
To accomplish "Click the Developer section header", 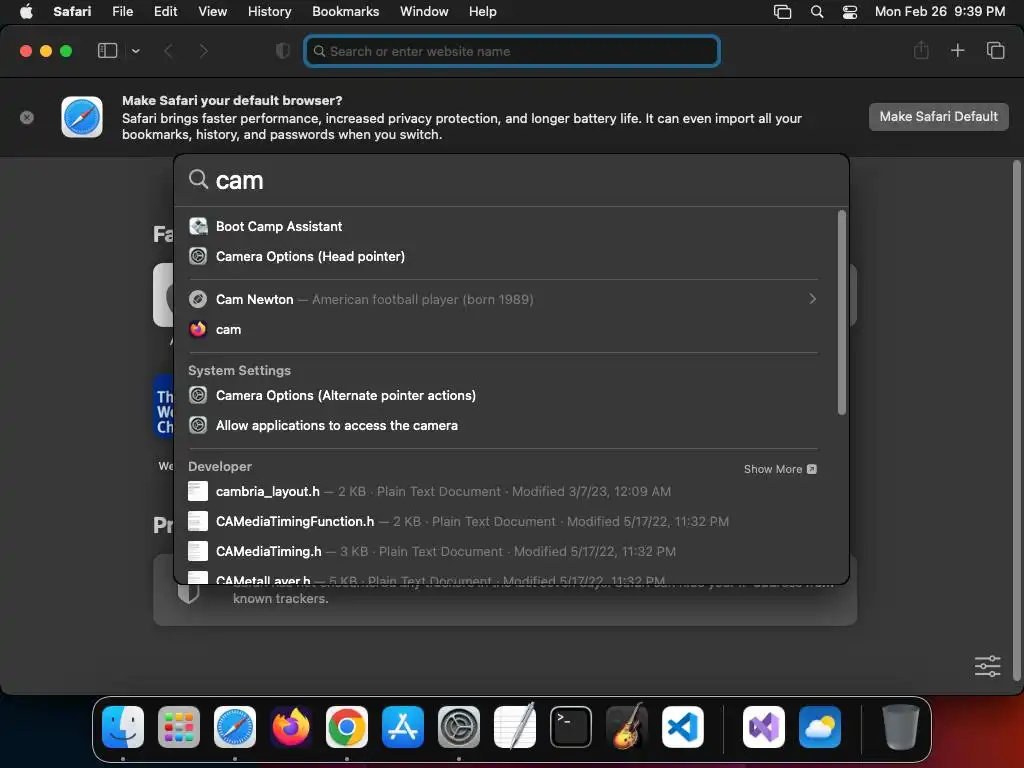I will tap(220, 466).
